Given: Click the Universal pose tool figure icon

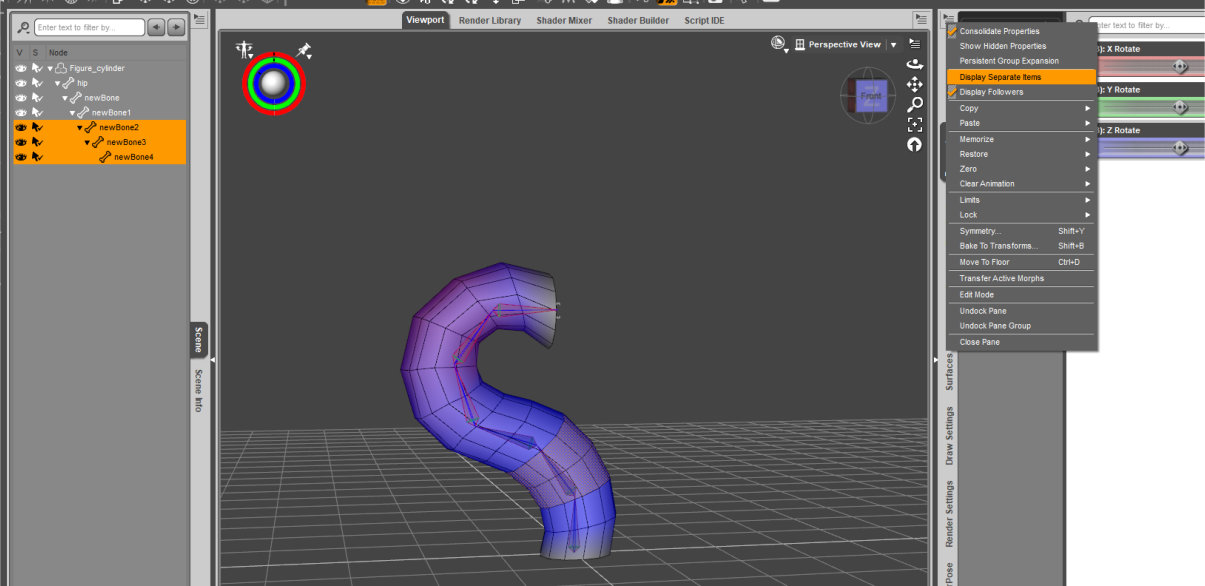Looking at the screenshot, I should click(245, 49).
